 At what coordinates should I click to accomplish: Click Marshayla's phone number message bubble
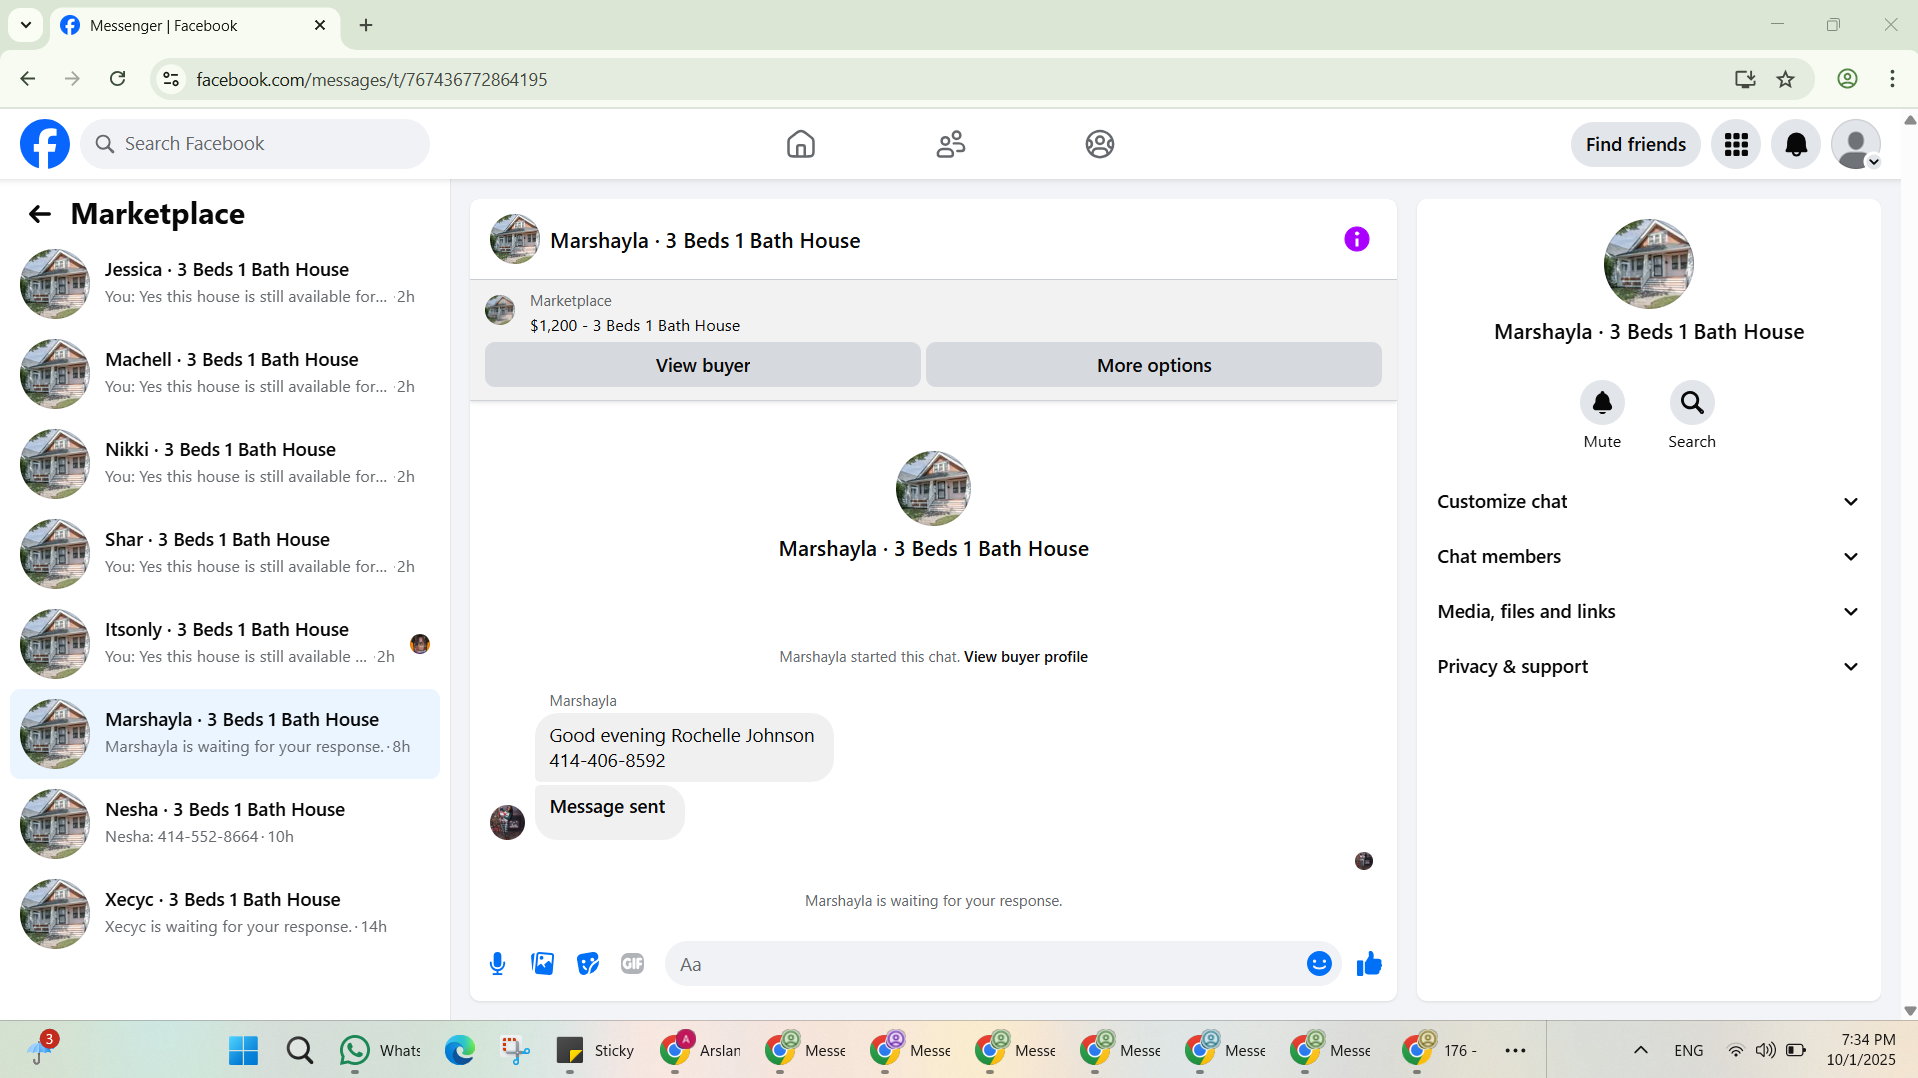tap(684, 748)
